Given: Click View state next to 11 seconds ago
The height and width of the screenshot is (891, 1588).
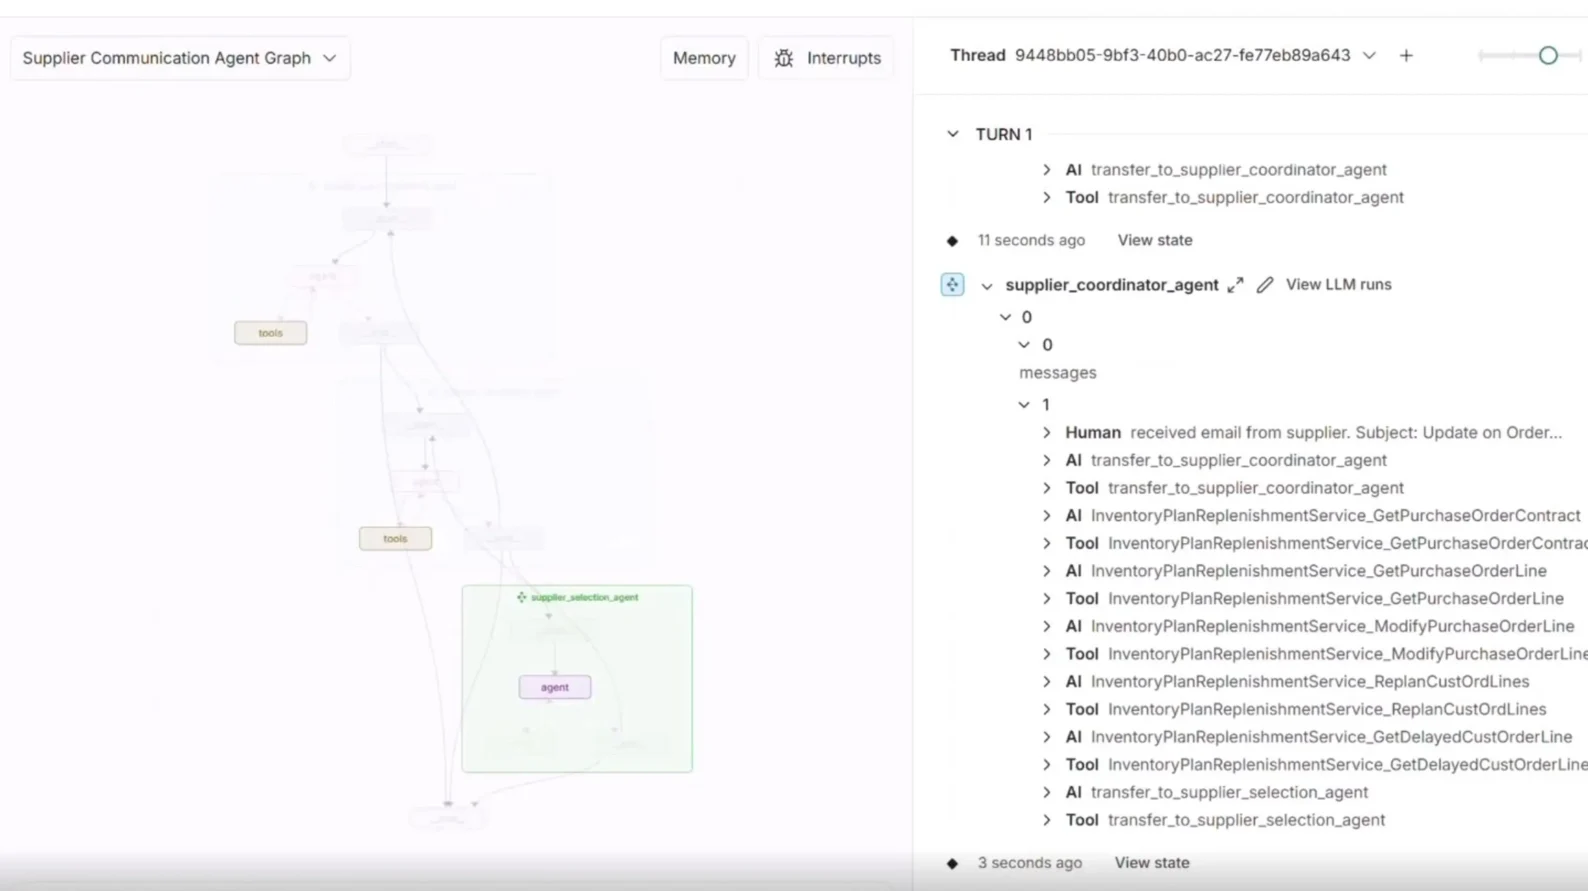Looking at the screenshot, I should pos(1154,240).
